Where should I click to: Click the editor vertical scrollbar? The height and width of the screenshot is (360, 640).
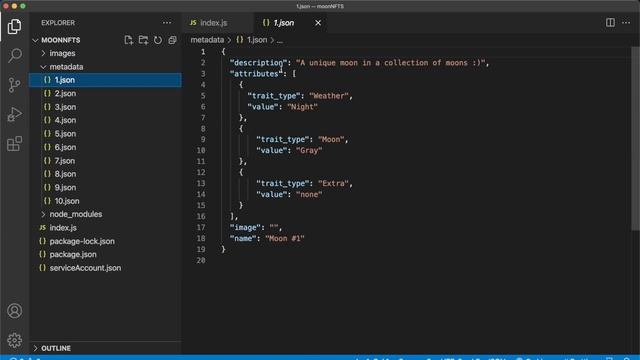point(635,139)
